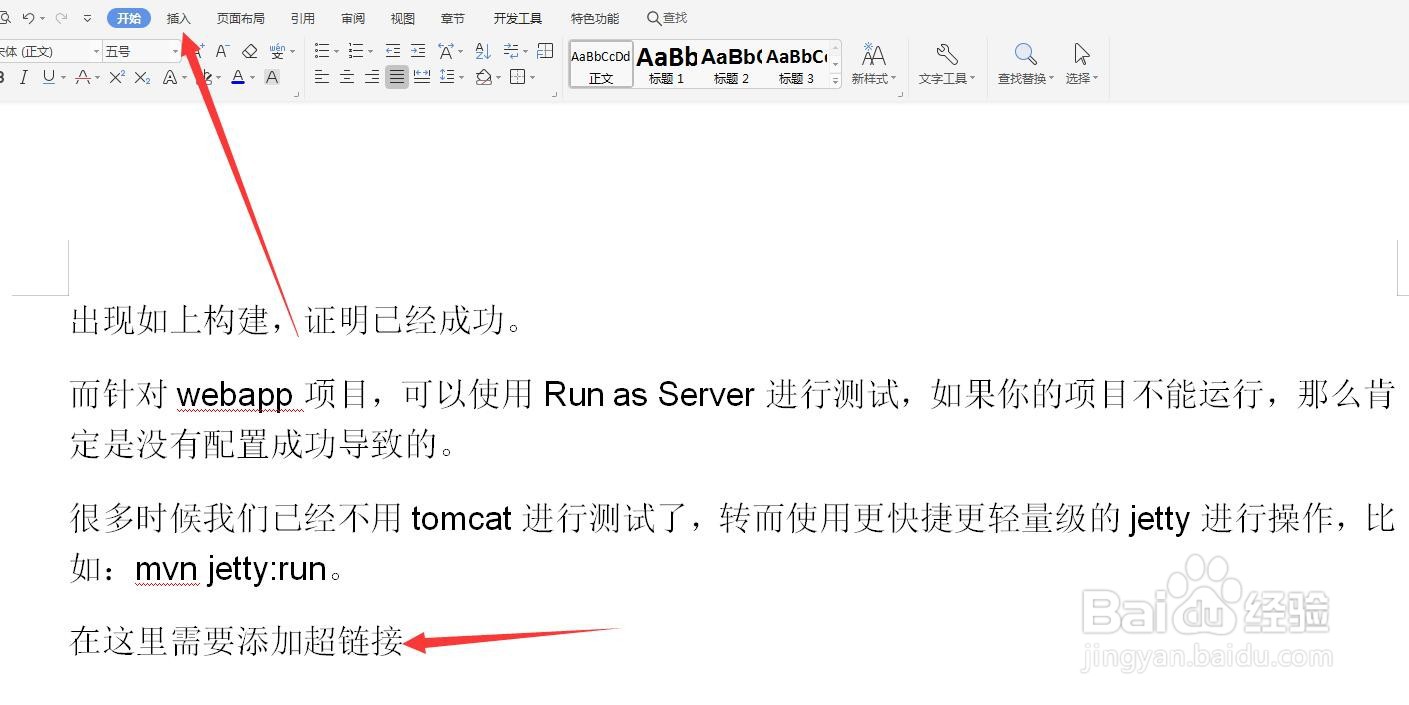Viewport: 1409px width, 705px height.
Task: Toggle character shading A icon
Action: 272,77
